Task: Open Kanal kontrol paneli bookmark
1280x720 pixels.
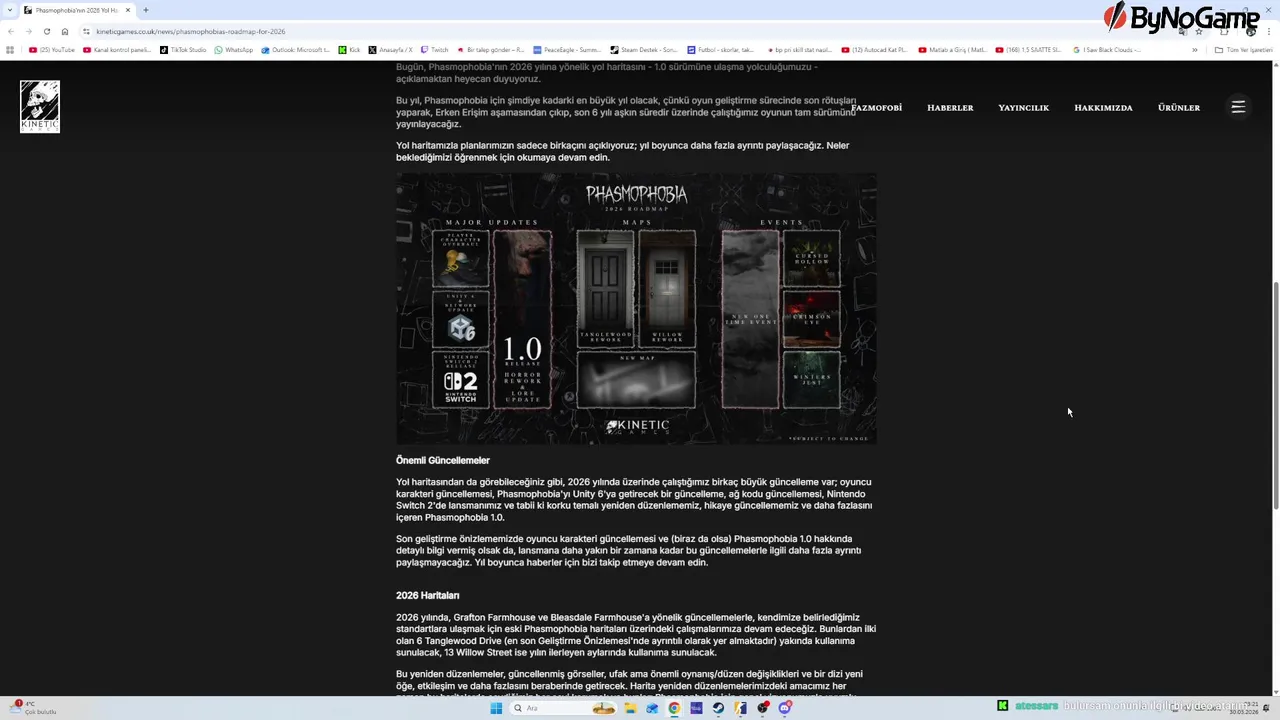Action: (x=118, y=49)
